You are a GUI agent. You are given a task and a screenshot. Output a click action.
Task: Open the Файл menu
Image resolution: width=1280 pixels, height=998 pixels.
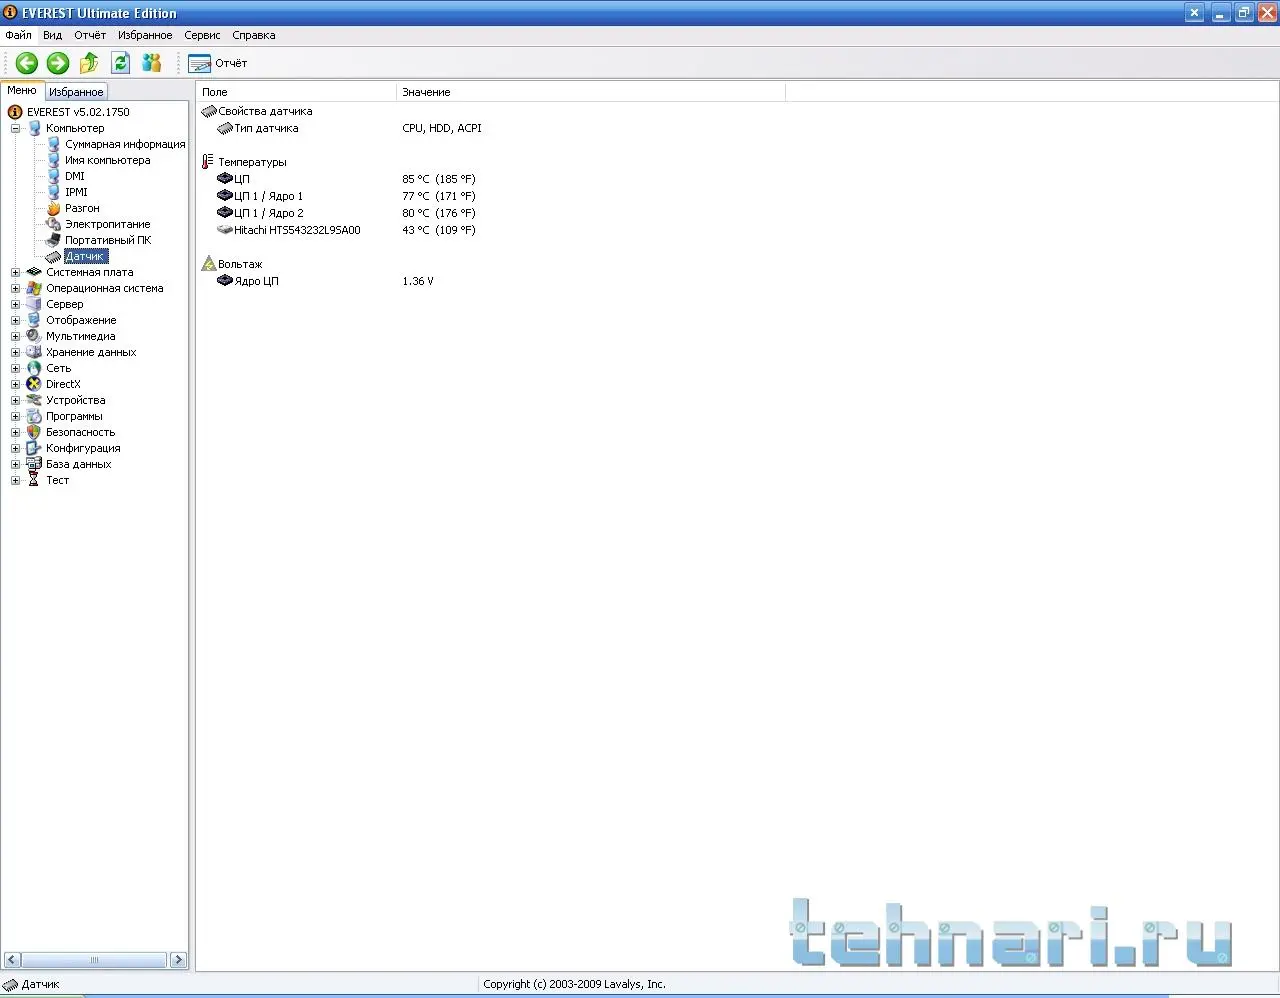18,35
